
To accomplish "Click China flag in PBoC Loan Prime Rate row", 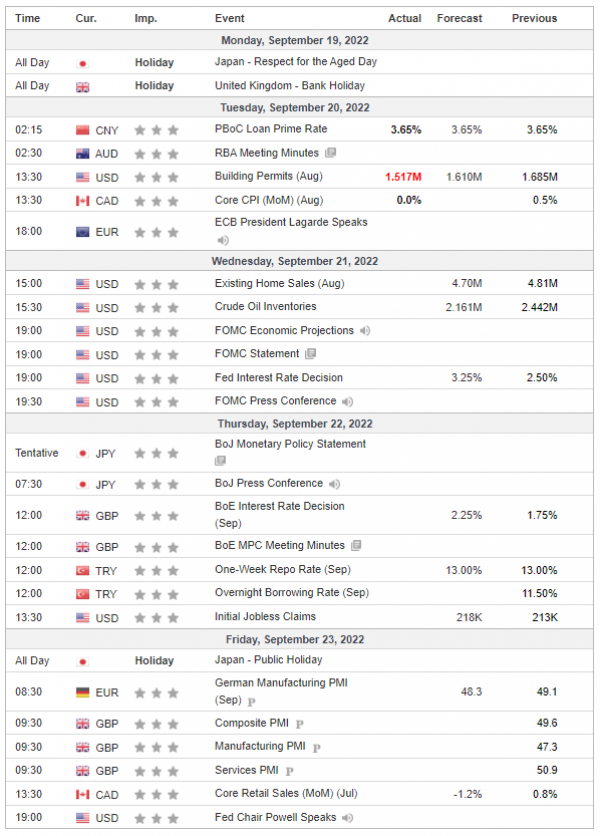I will pyautogui.click(x=83, y=130).
